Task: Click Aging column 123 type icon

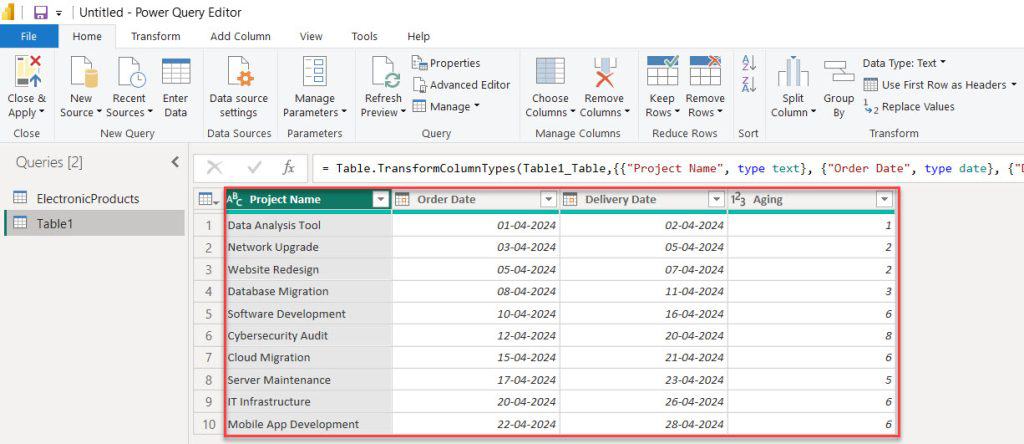Action: click(739, 200)
